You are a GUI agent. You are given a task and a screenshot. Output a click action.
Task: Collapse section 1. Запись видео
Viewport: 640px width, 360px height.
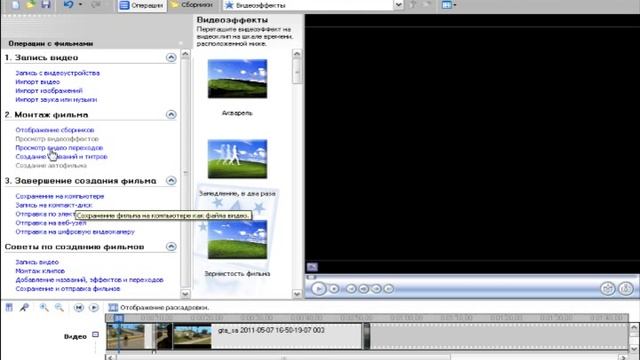pos(171,57)
